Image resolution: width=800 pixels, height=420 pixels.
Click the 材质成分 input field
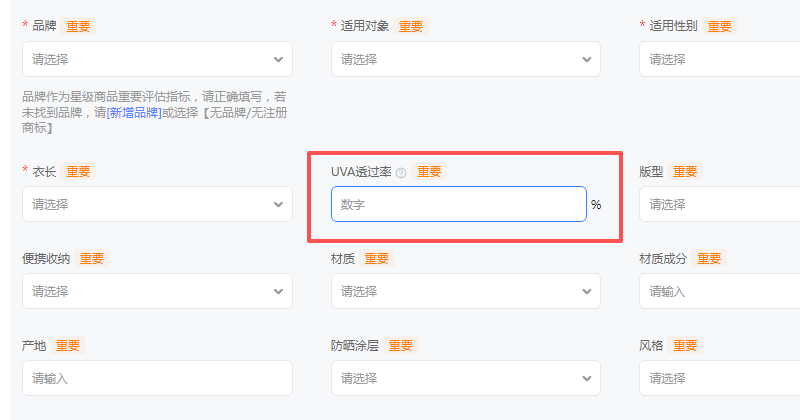720,292
